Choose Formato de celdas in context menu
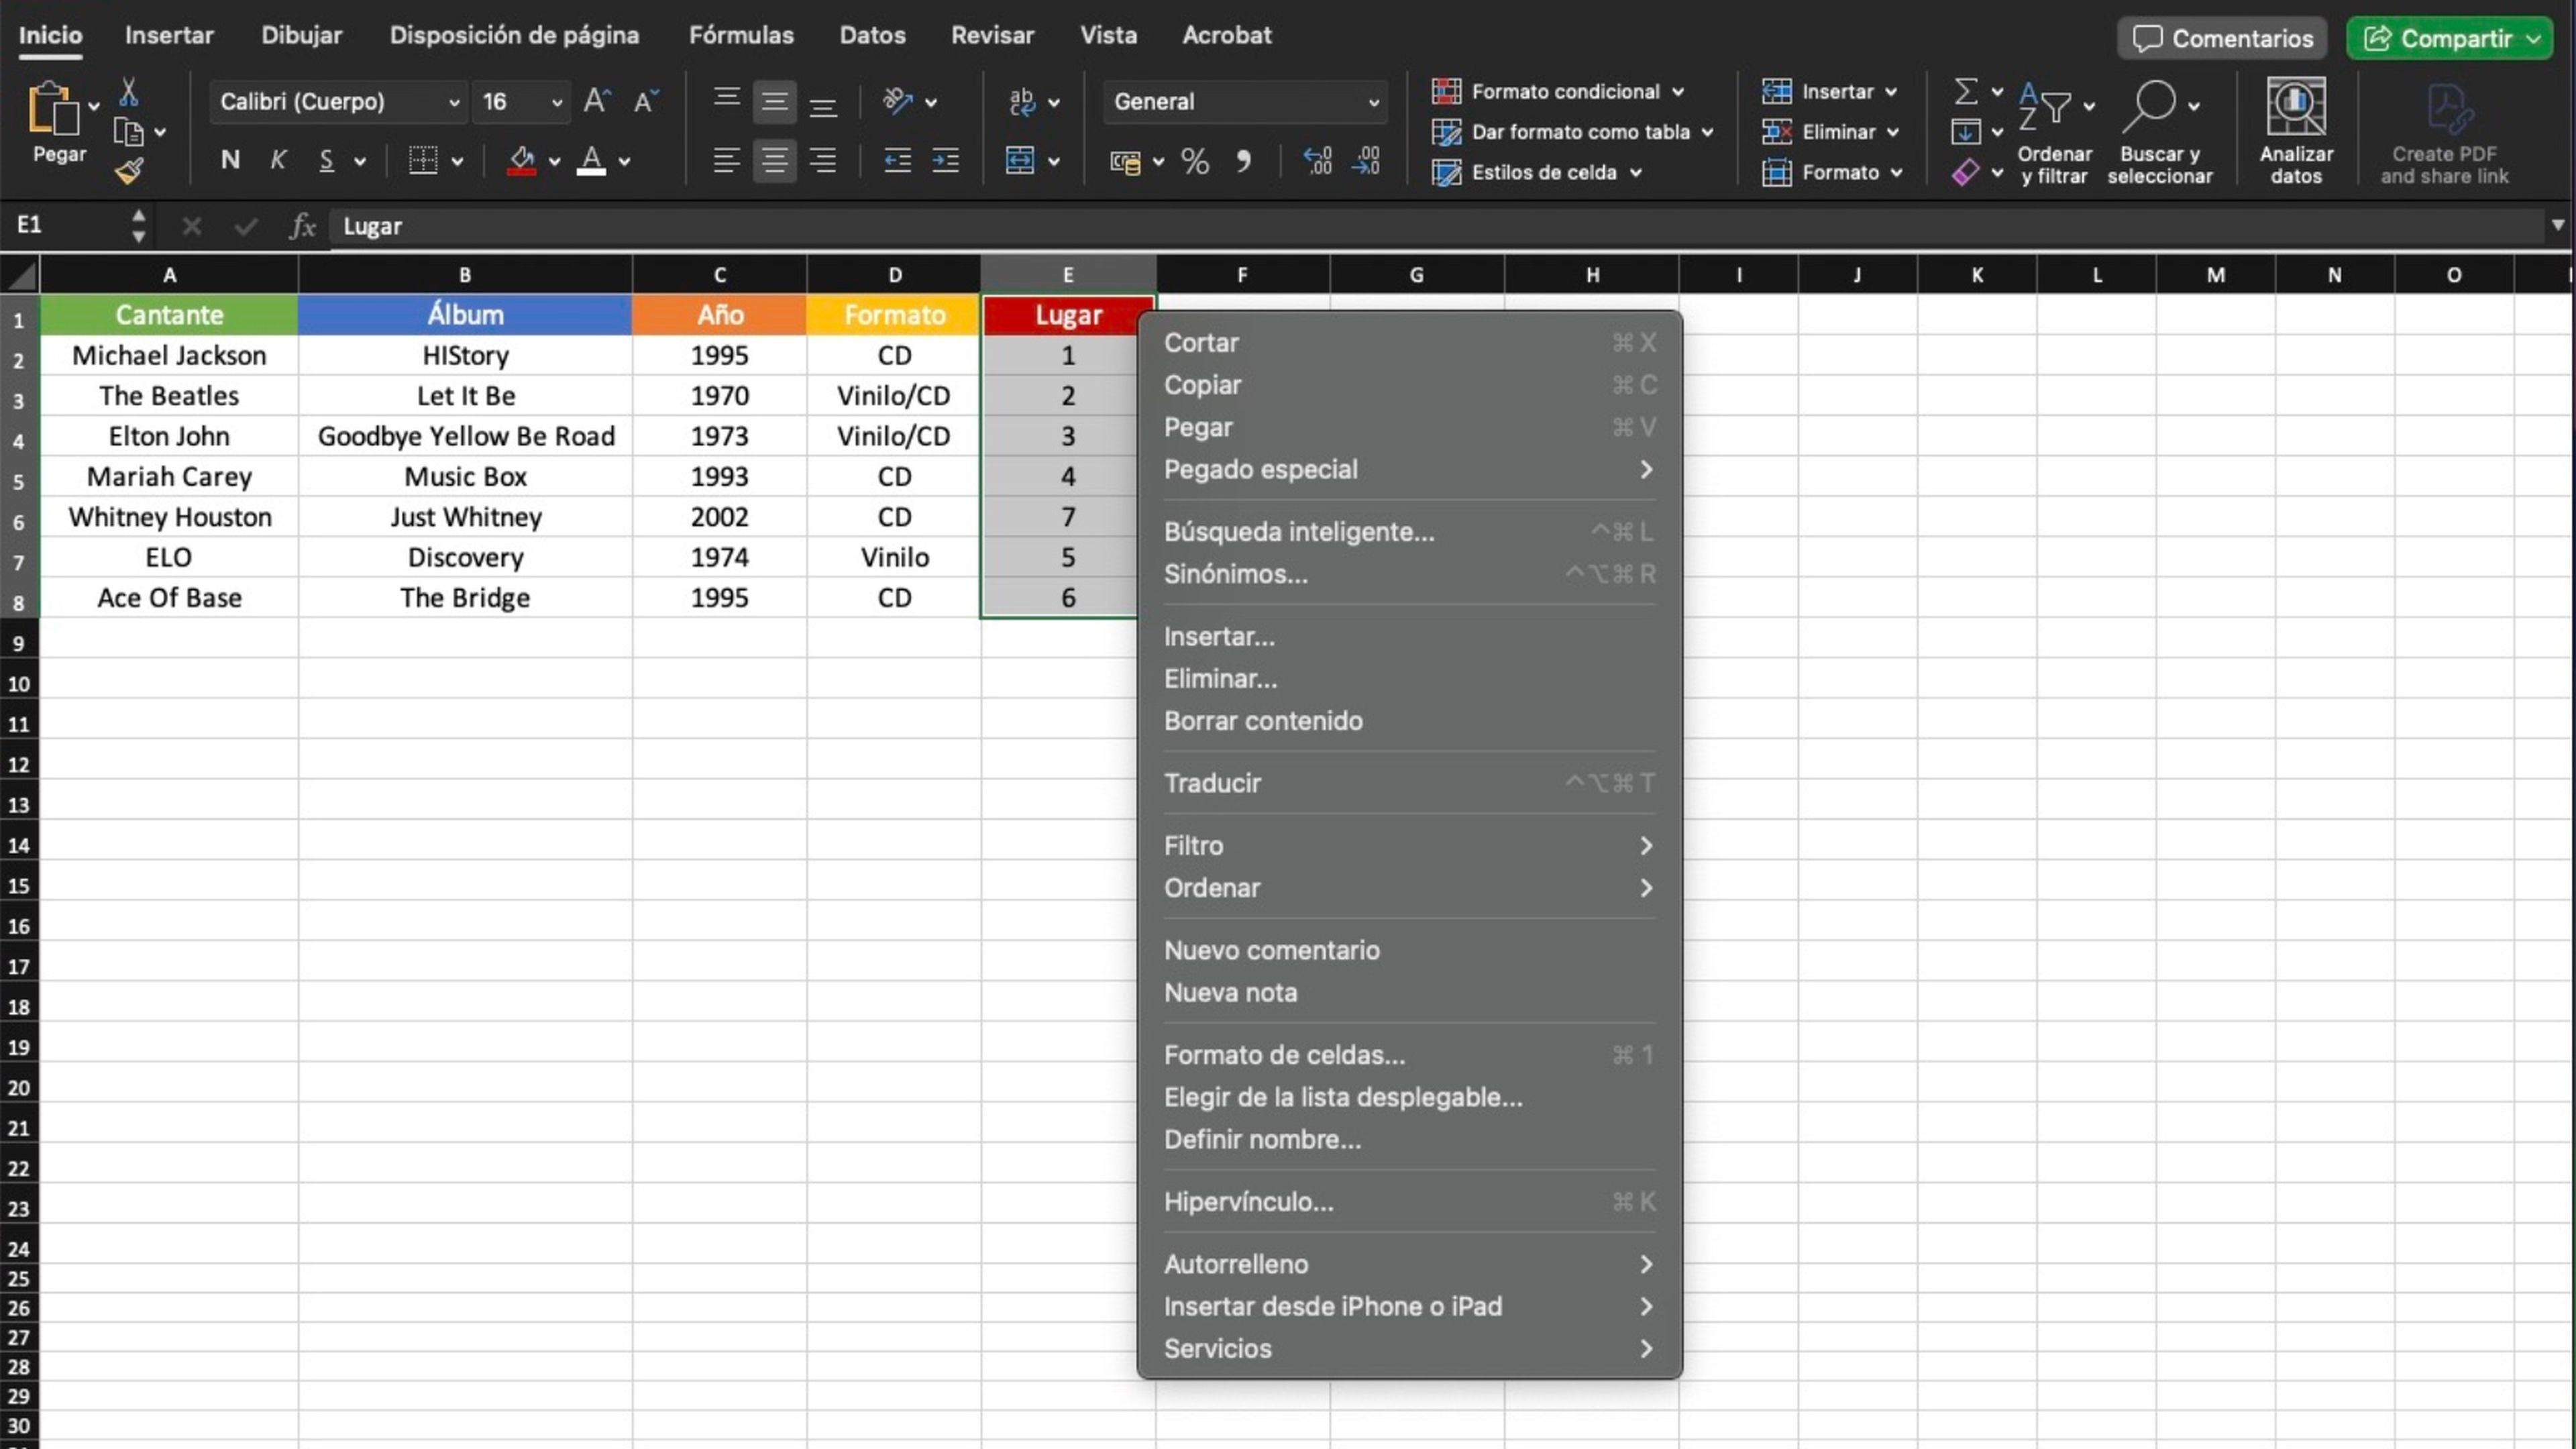 1409,1055
